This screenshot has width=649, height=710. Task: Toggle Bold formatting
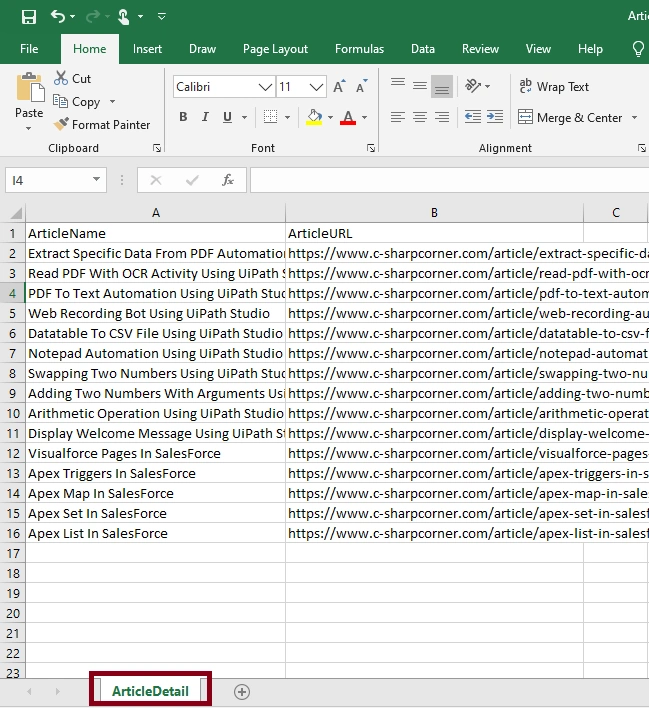183,117
